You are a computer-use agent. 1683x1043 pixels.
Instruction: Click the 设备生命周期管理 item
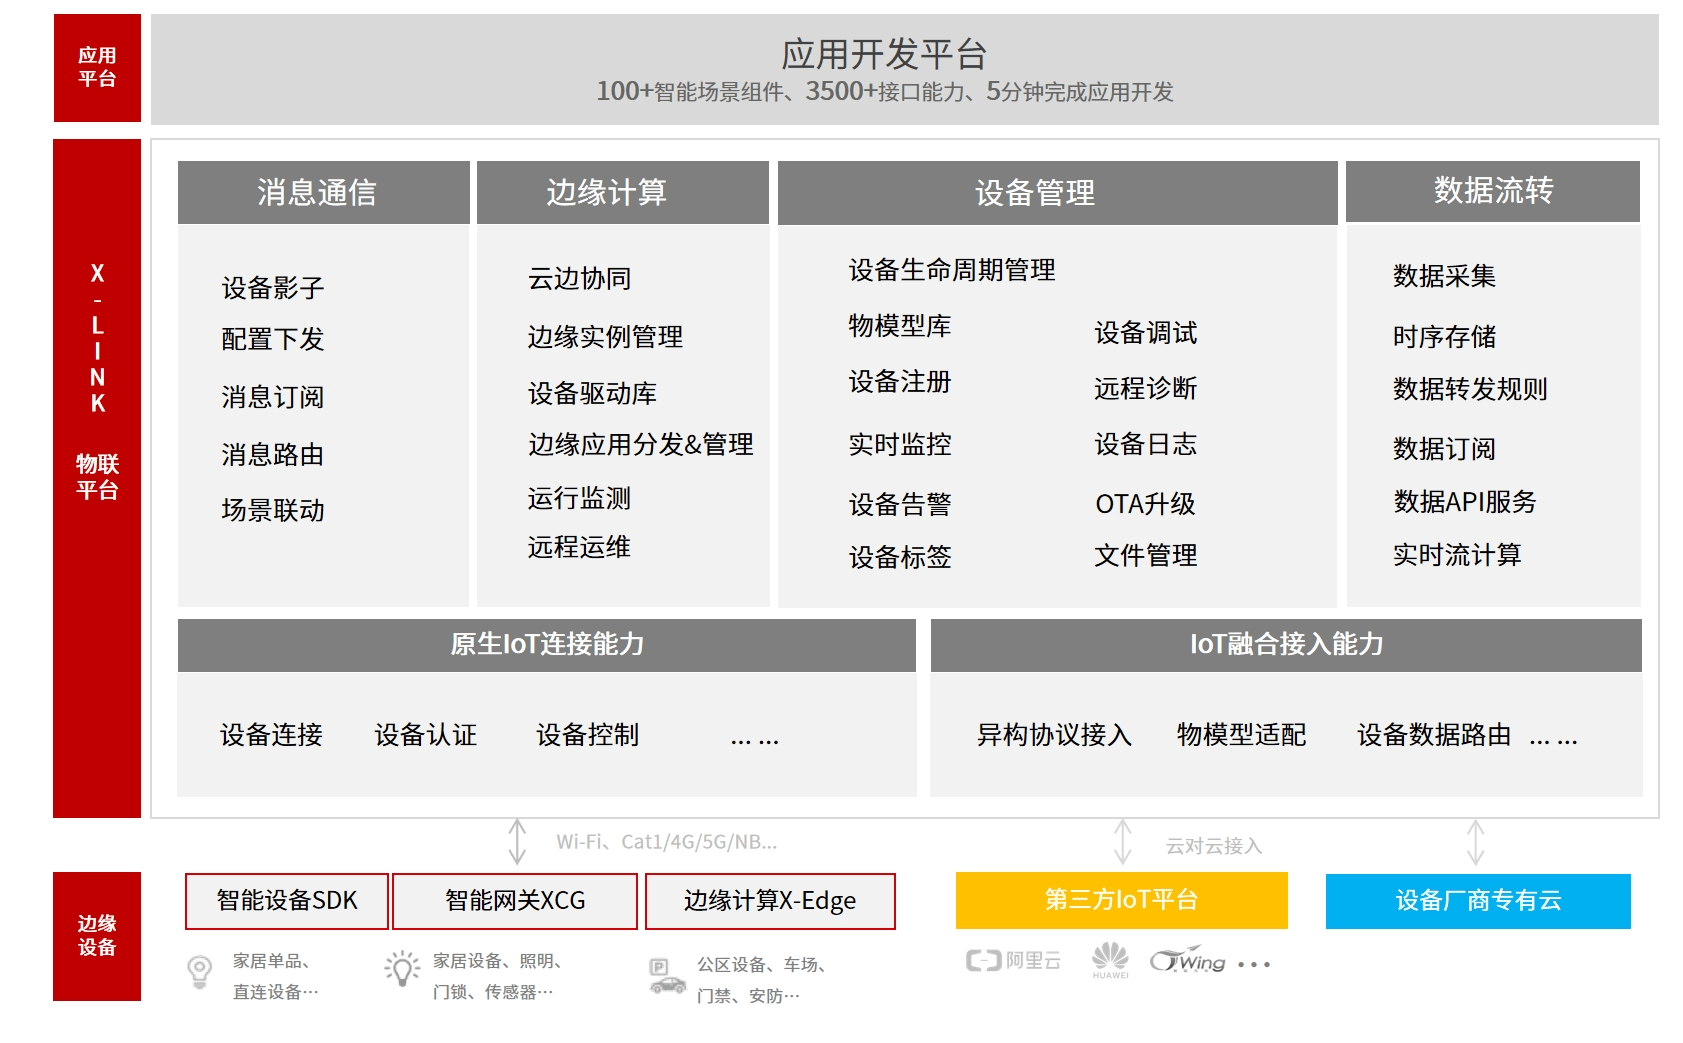(x=952, y=270)
